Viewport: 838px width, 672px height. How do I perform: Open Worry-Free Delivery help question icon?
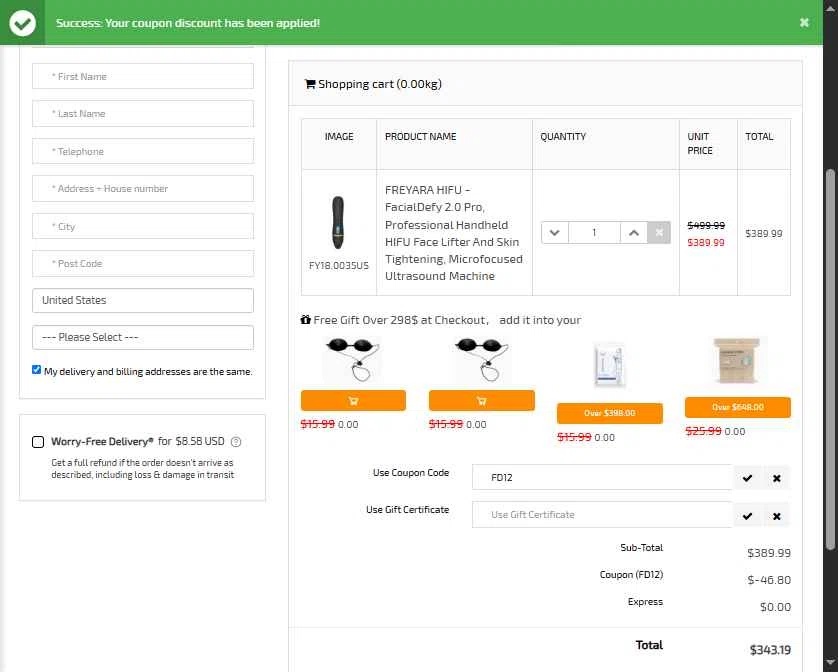coord(236,442)
